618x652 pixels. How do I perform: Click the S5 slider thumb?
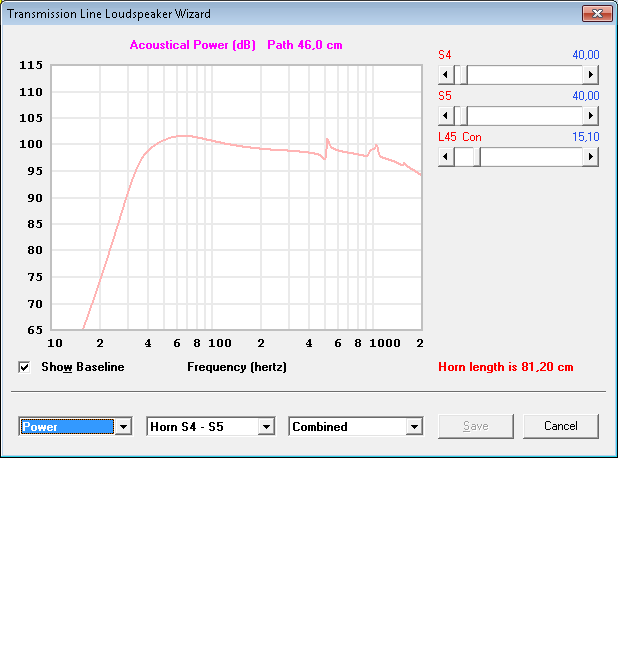point(463,116)
